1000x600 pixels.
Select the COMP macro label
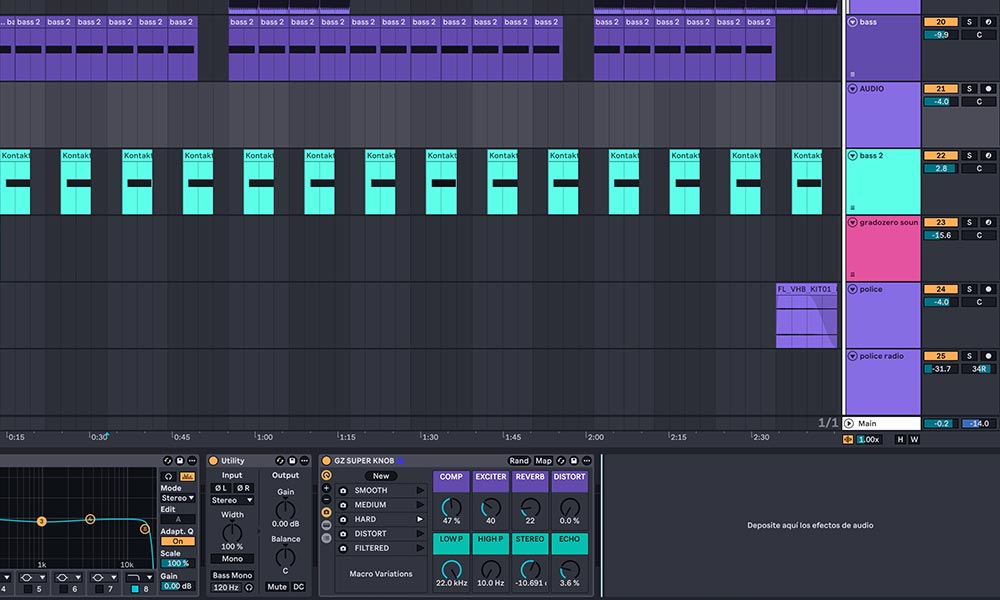(451, 477)
